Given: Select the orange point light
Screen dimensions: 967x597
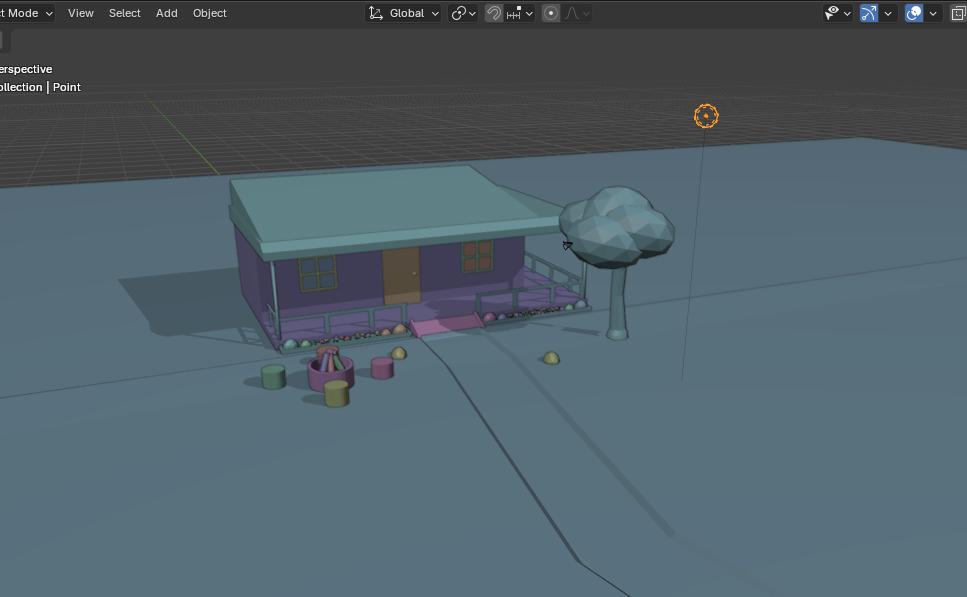Looking at the screenshot, I should point(706,116).
